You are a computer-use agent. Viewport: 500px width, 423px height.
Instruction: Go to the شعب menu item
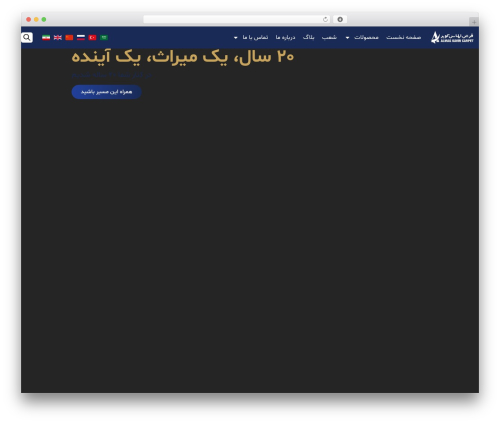coord(329,37)
